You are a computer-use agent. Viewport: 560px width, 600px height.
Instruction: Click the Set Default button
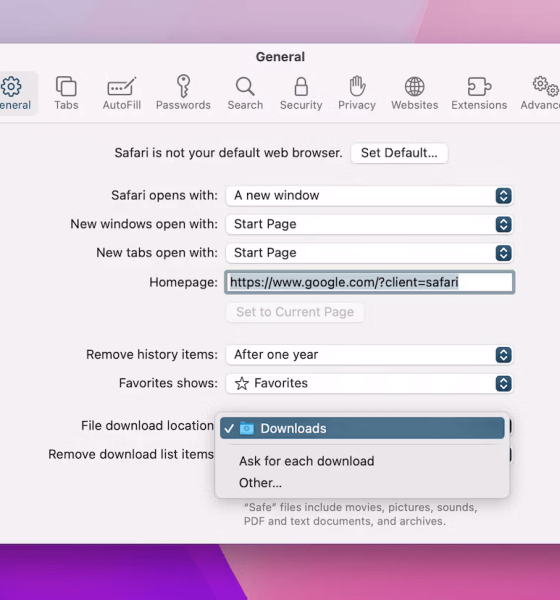point(399,153)
